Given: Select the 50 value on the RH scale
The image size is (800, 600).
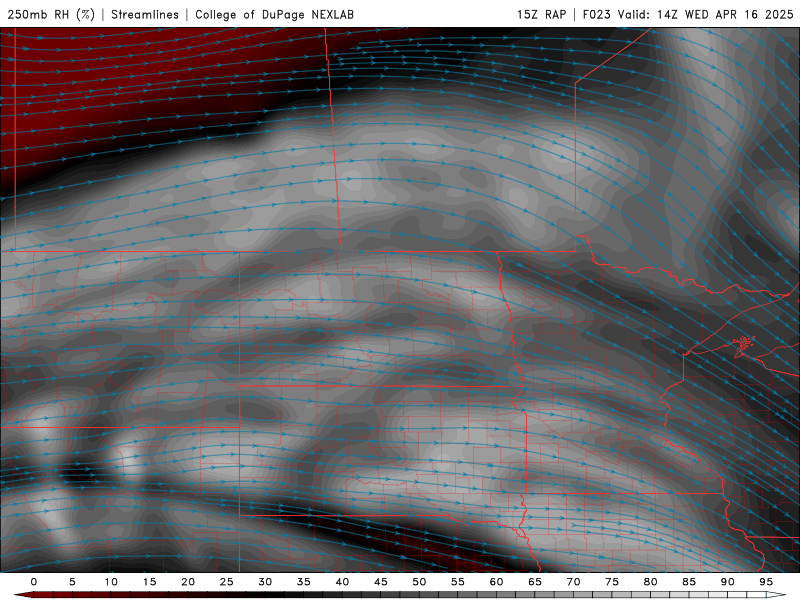Looking at the screenshot, I should 419,582.
